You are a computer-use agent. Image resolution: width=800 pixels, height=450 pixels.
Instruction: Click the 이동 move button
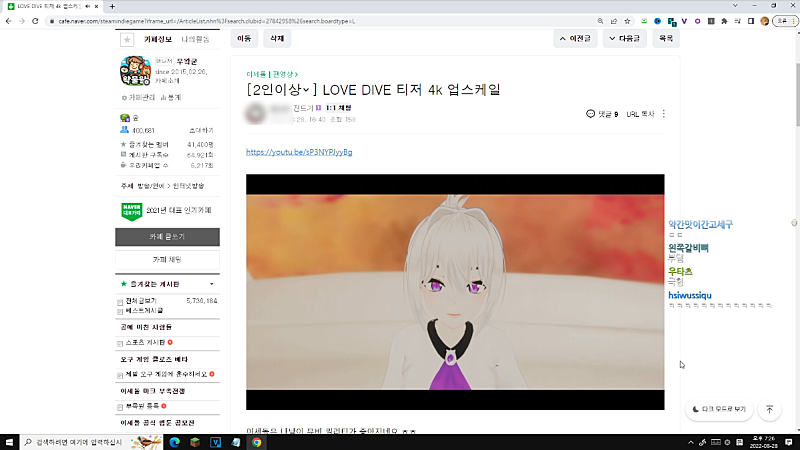point(244,39)
